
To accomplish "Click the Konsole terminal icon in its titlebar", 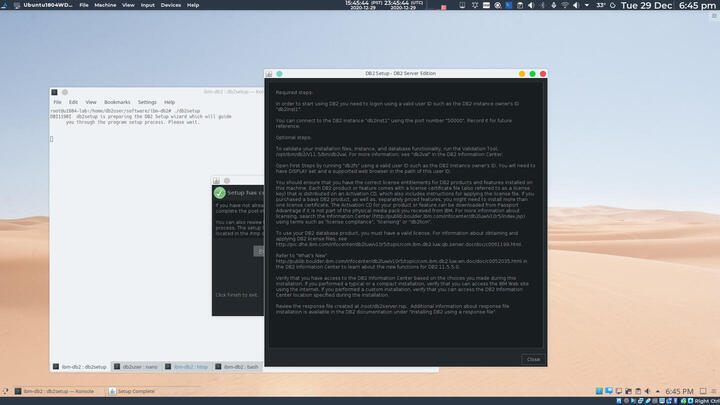I will tap(54, 92).
